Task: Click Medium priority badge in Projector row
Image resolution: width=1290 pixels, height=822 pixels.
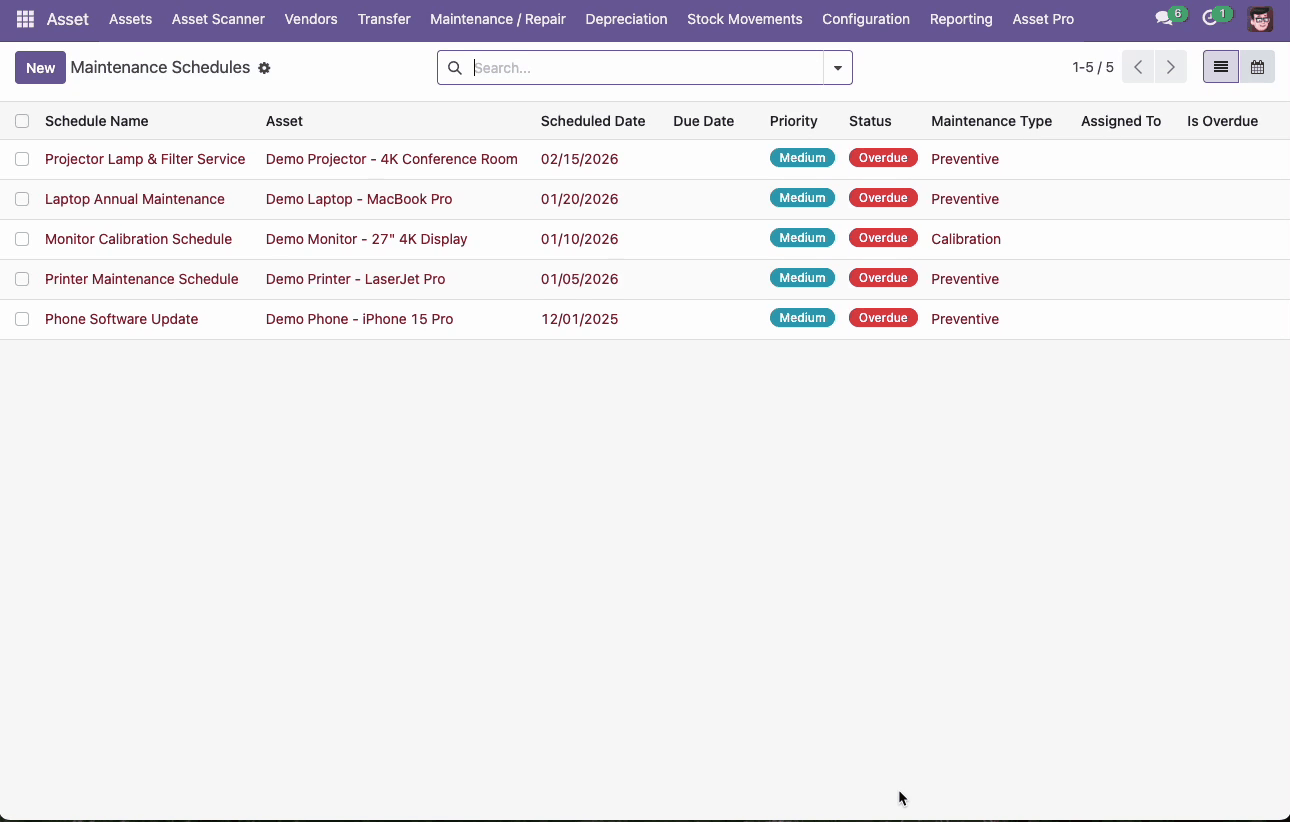Action: [x=802, y=158]
